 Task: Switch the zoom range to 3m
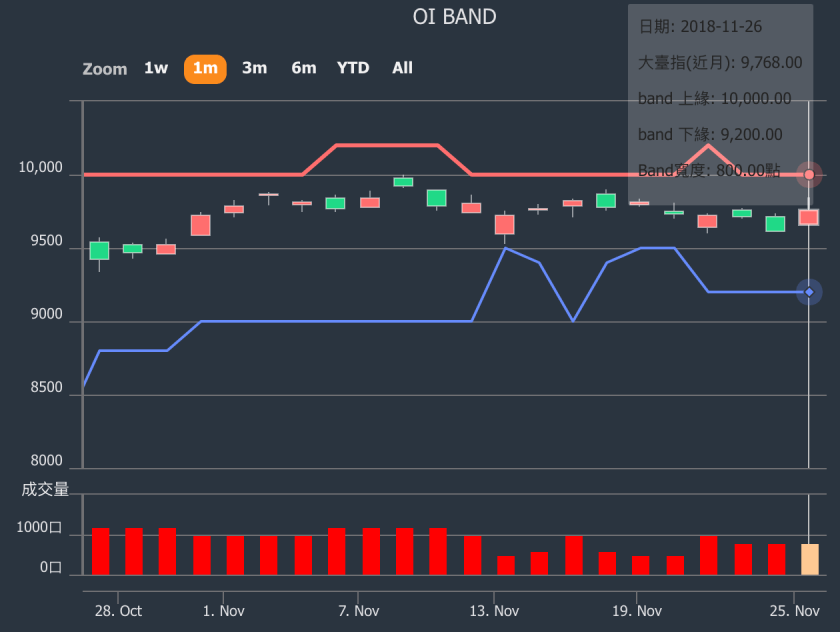click(254, 68)
